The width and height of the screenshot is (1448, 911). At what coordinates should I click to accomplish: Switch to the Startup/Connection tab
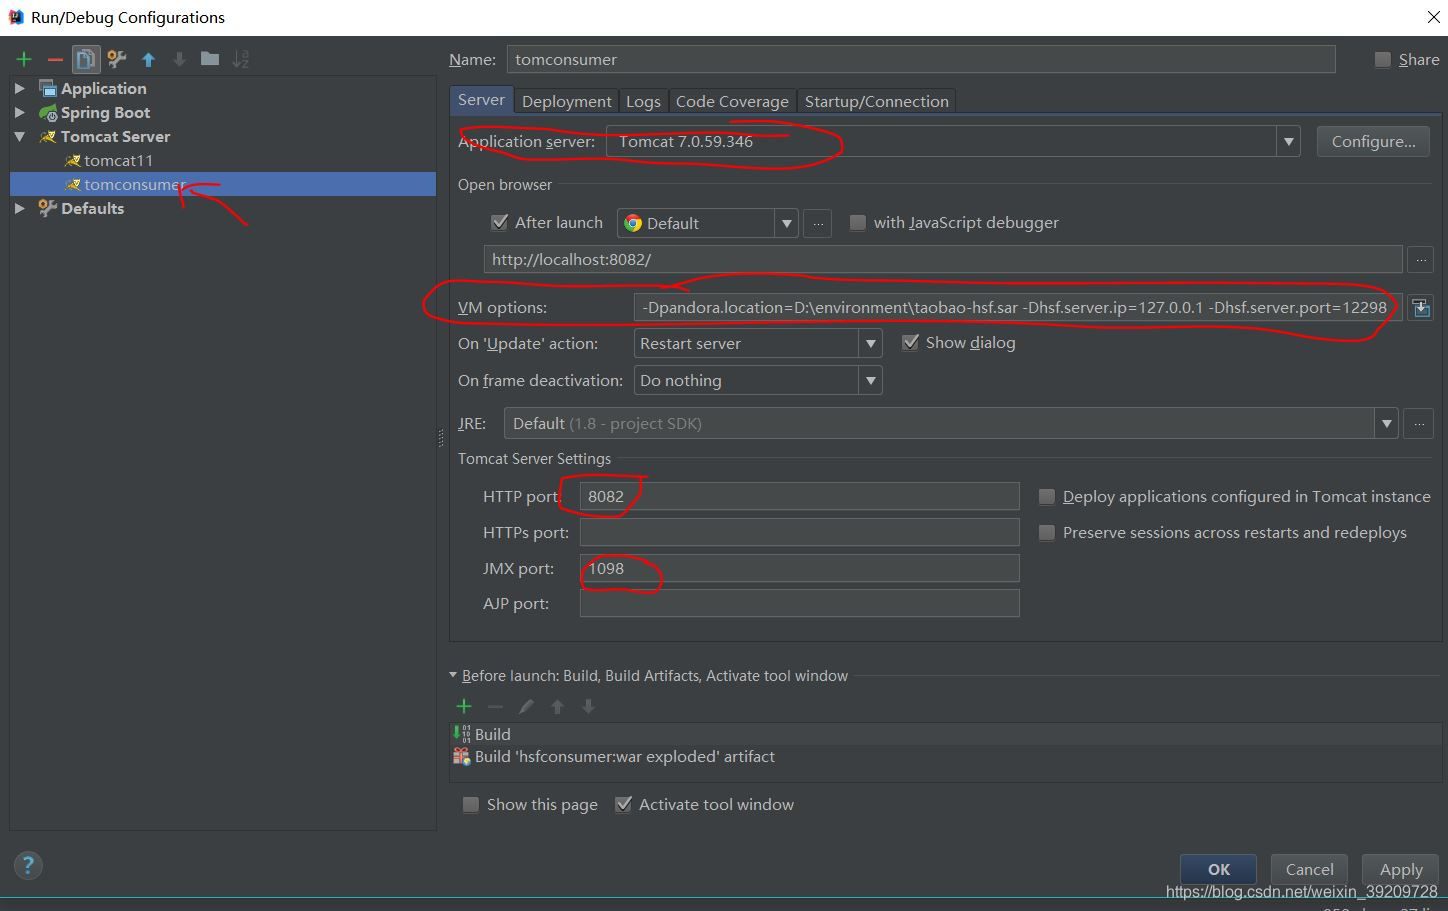click(877, 101)
